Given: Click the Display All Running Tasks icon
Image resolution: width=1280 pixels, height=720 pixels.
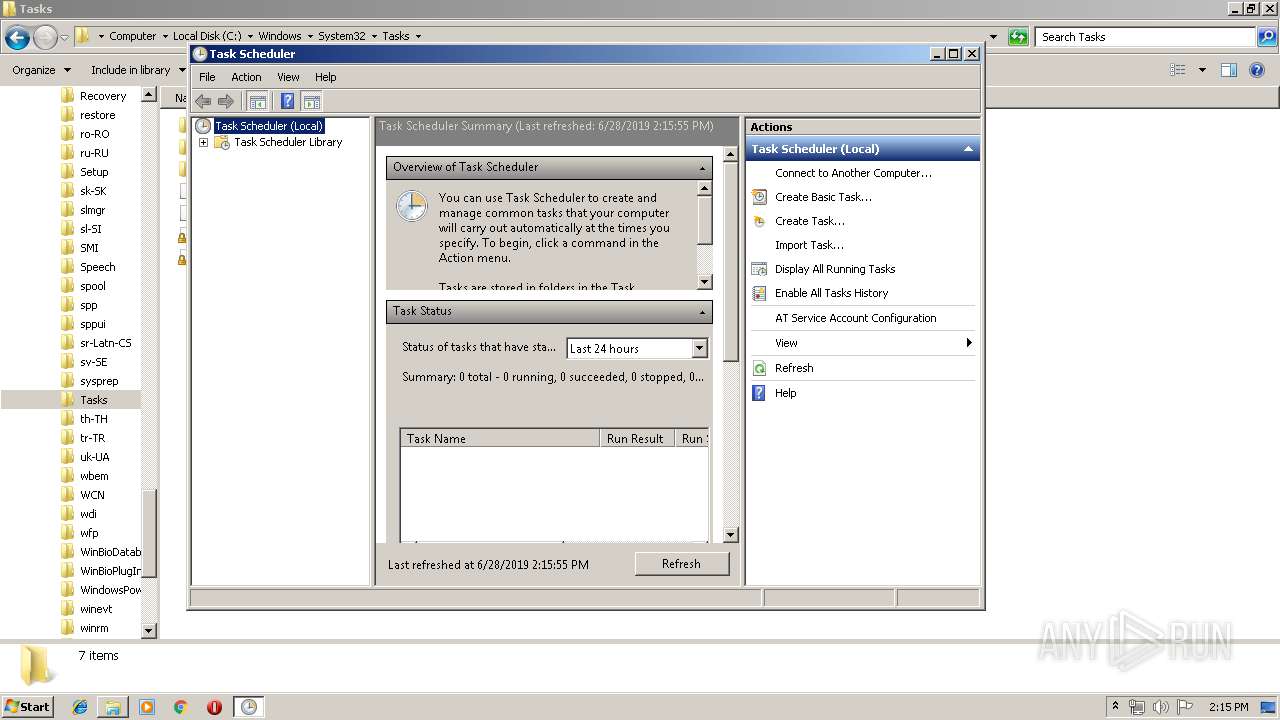Looking at the screenshot, I should [760, 269].
